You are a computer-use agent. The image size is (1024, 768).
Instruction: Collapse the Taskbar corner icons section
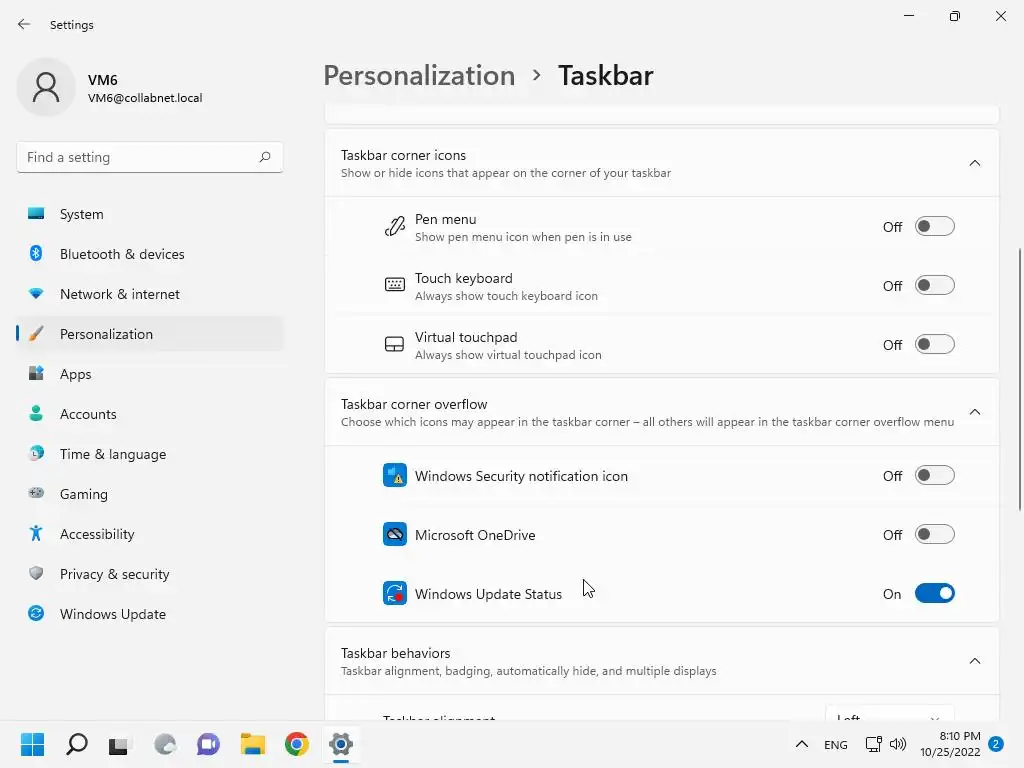974,163
